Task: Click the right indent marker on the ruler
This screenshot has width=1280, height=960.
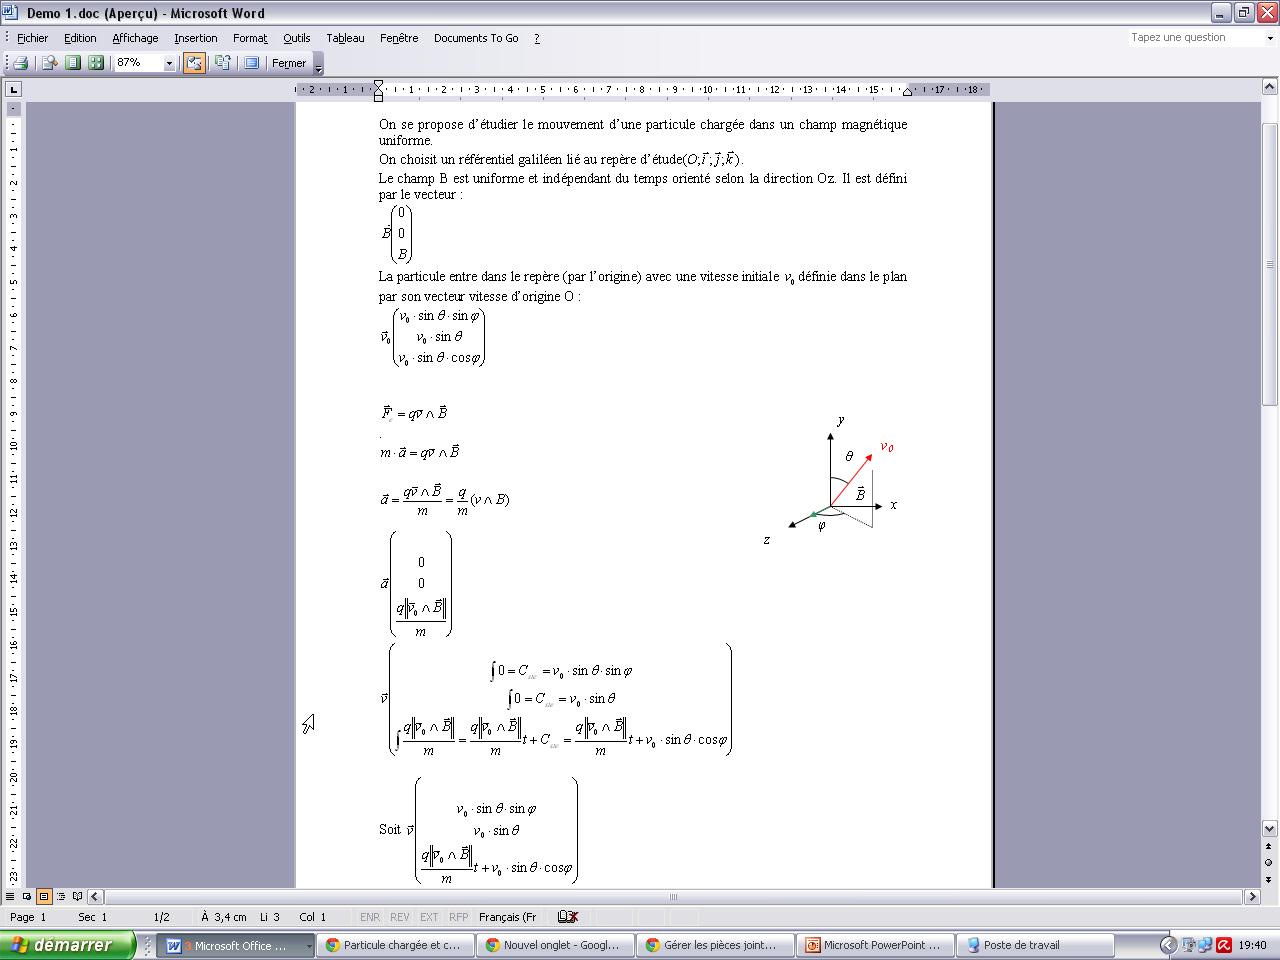Action: click(x=907, y=93)
